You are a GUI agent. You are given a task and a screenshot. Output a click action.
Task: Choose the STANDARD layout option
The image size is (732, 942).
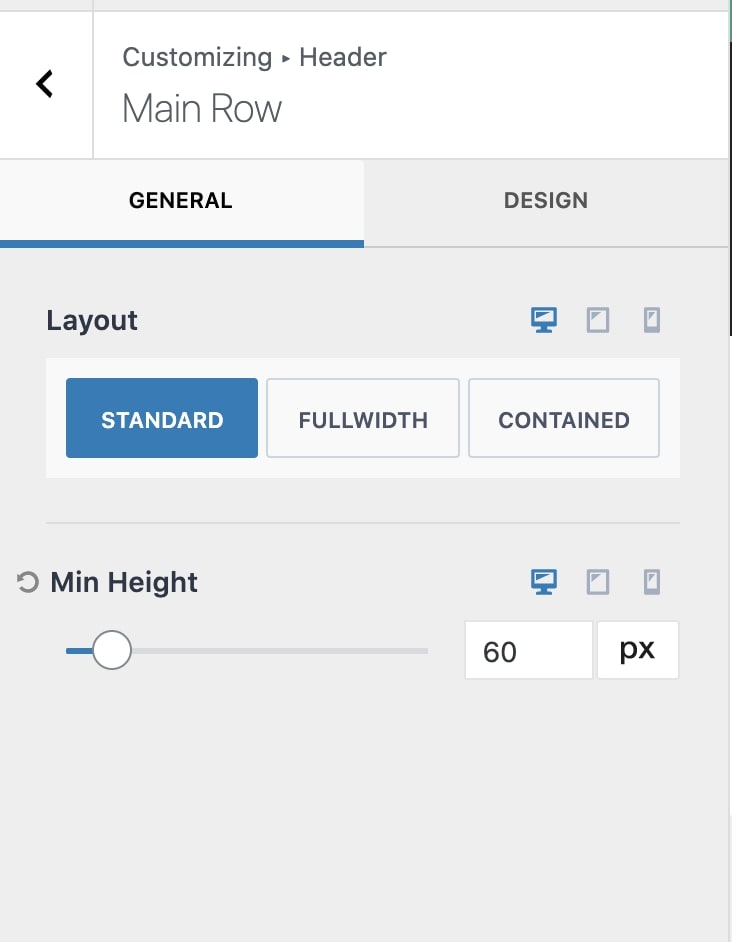click(162, 418)
